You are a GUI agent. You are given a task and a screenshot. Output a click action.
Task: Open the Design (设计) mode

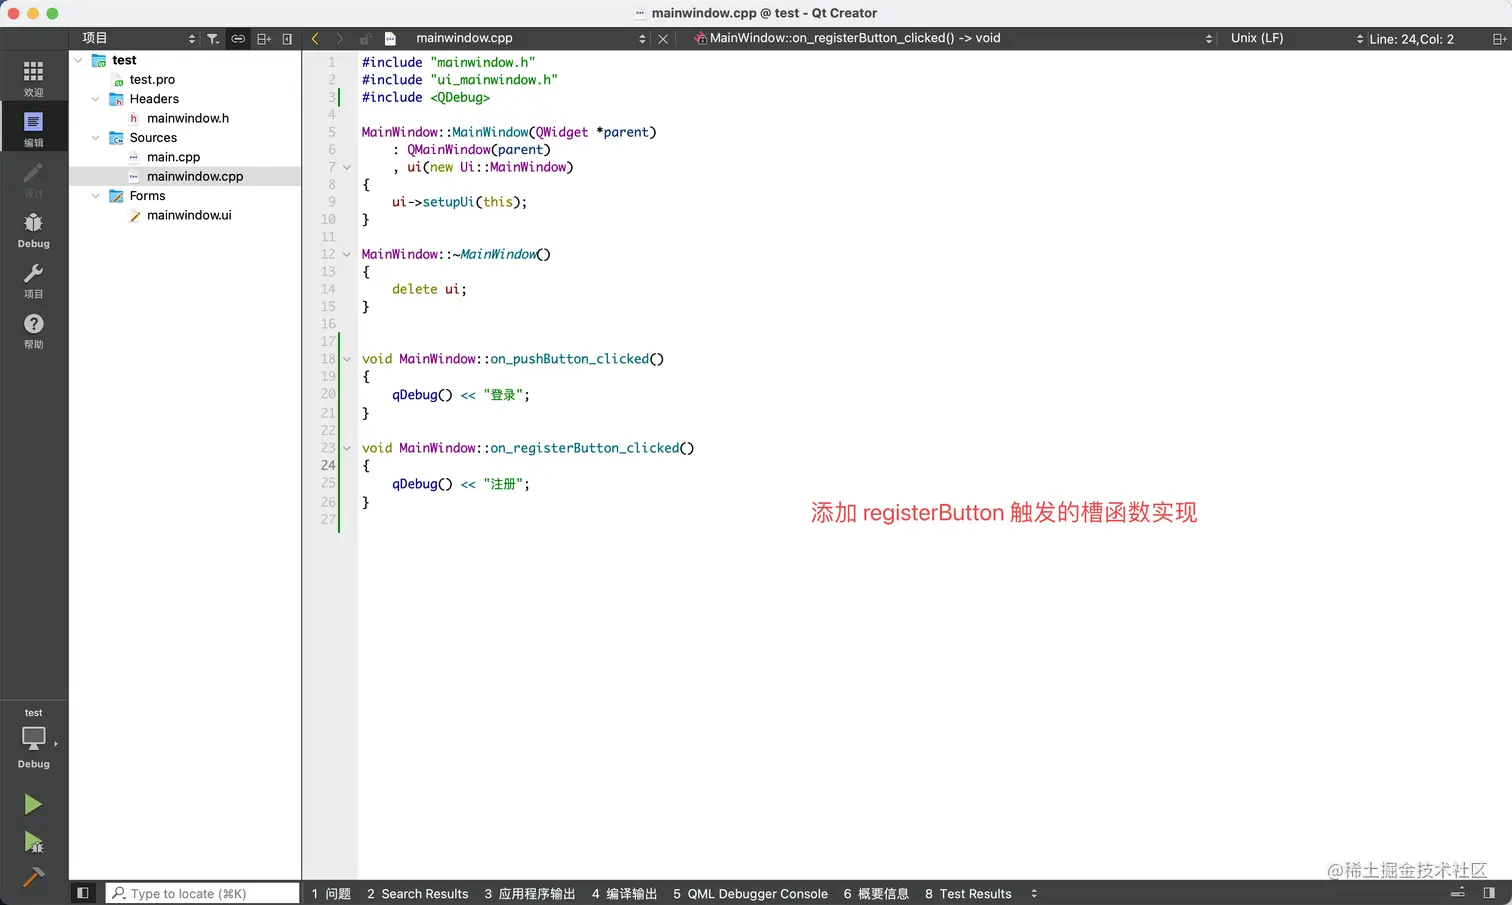click(x=33, y=179)
